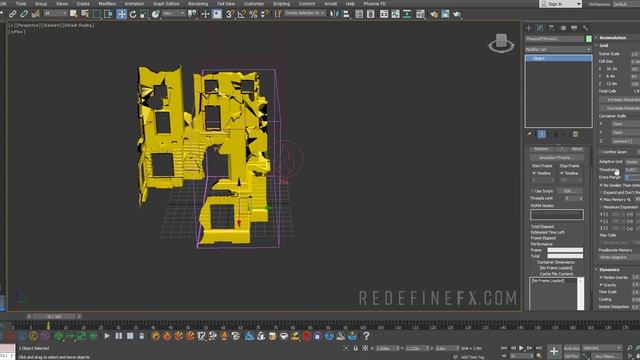Image resolution: width=640 pixels, height=360 pixels.
Task: Toggle No Smaller Than Initial checkbox
Action: coord(601,185)
